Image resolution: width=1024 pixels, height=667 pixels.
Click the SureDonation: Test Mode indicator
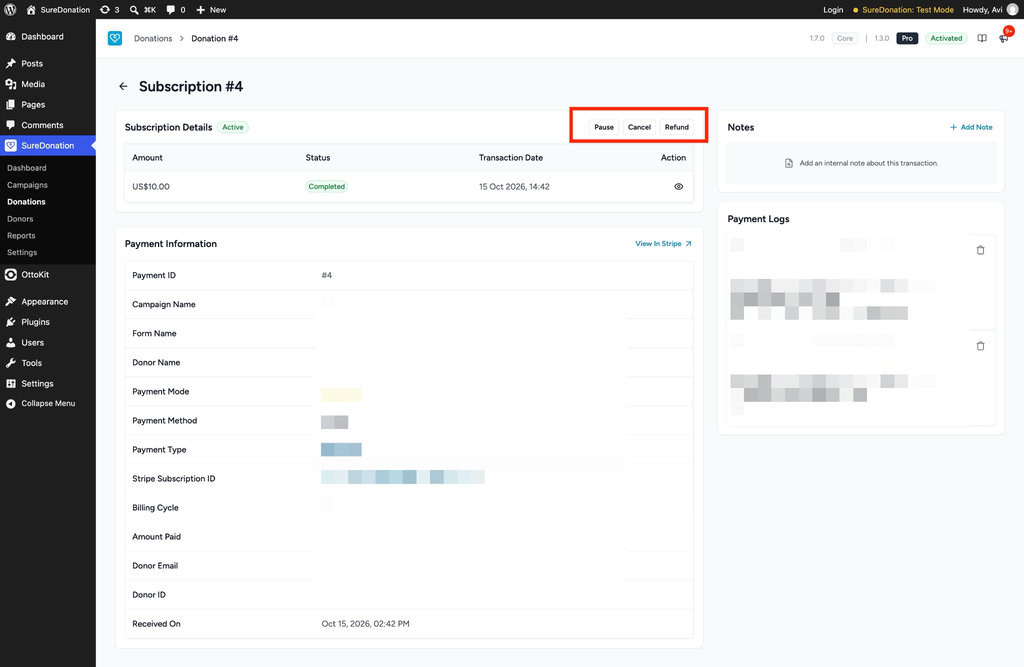903,10
